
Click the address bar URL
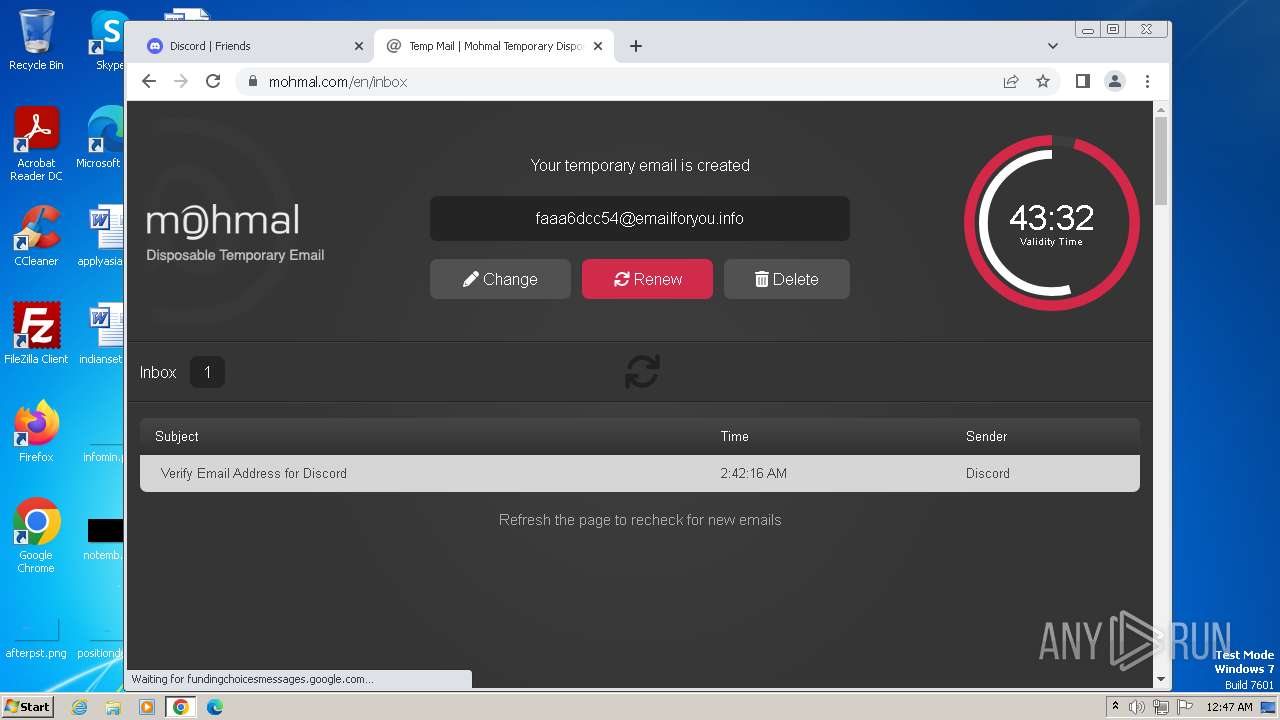pyautogui.click(x=338, y=82)
